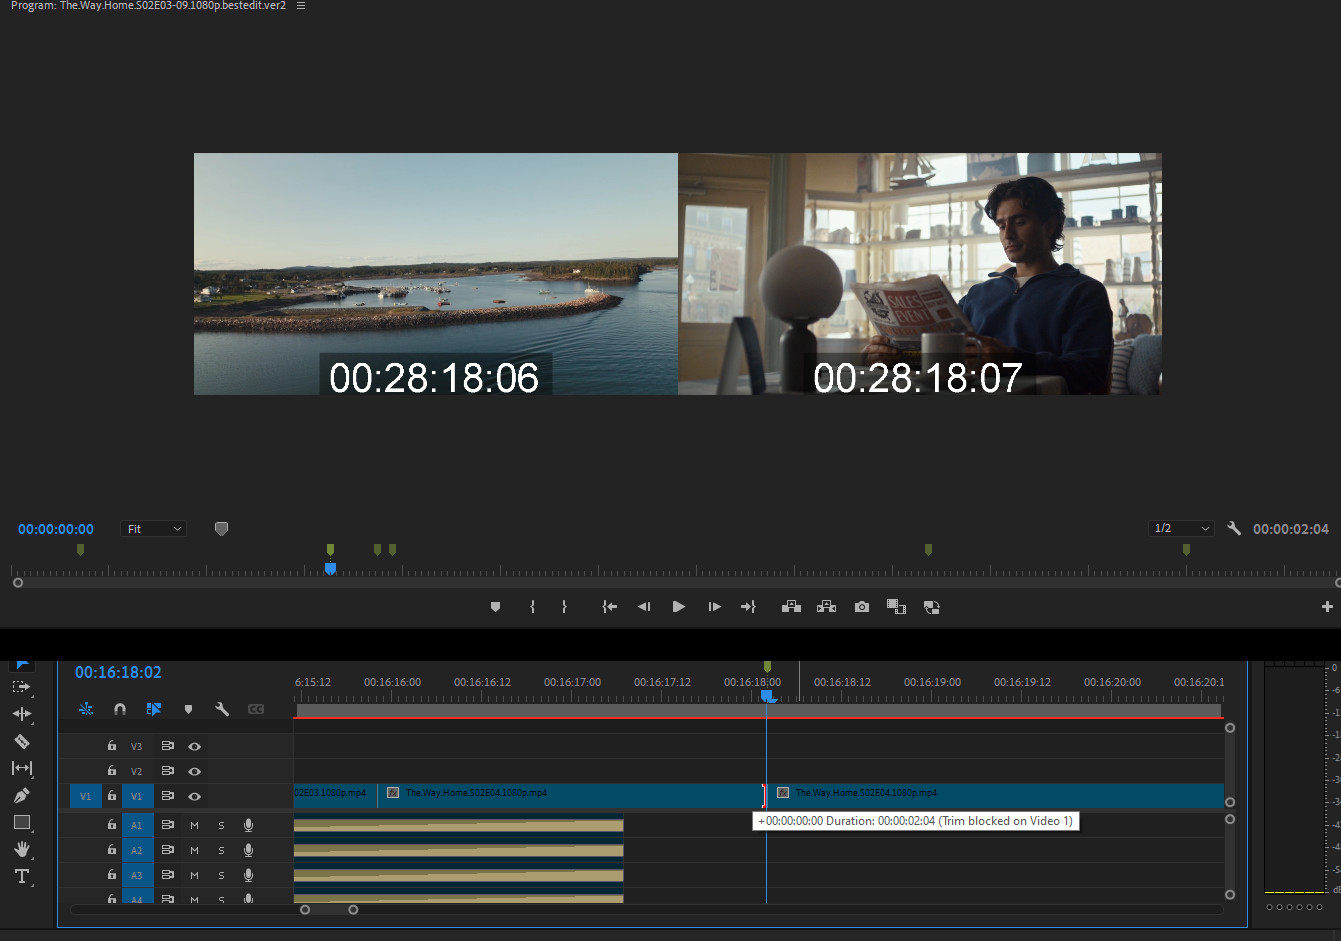Enable voice-over record on track A2
The width and height of the screenshot is (1341, 941).
pos(248,850)
